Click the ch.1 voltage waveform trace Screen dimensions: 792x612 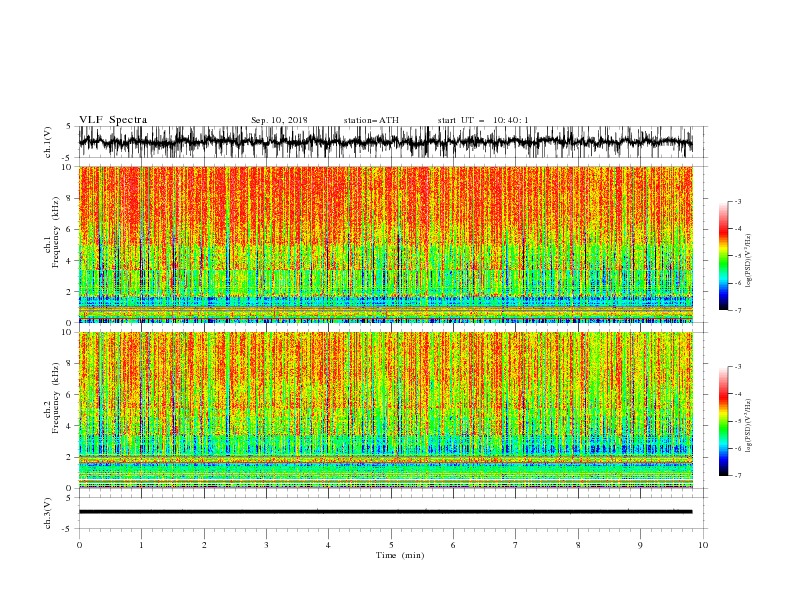(385, 142)
